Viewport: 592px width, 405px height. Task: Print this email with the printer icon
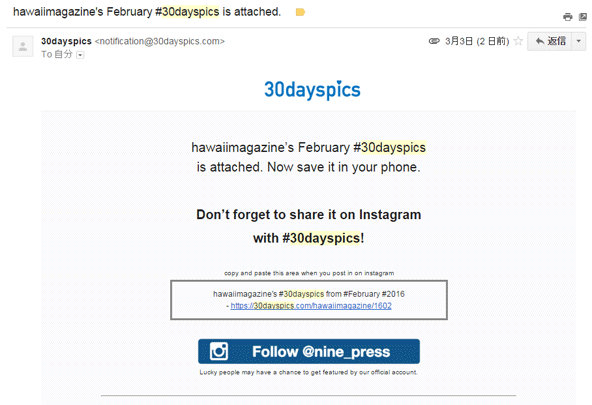coord(567,17)
